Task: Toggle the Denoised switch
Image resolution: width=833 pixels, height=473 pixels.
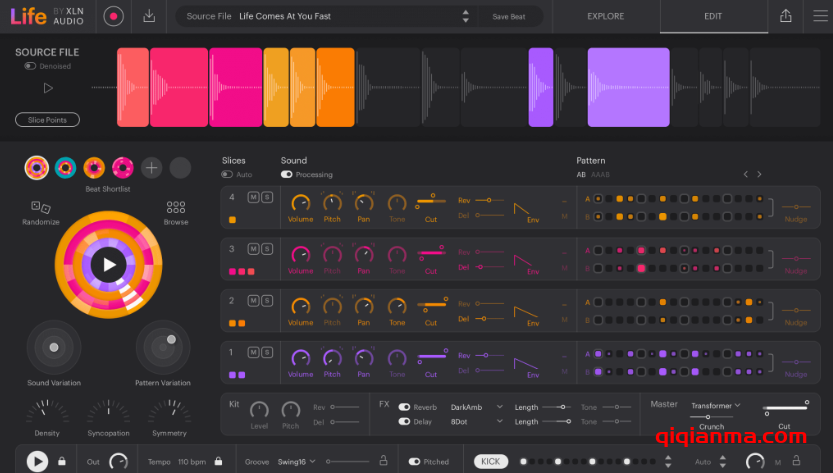Action: pyautogui.click(x=30, y=66)
